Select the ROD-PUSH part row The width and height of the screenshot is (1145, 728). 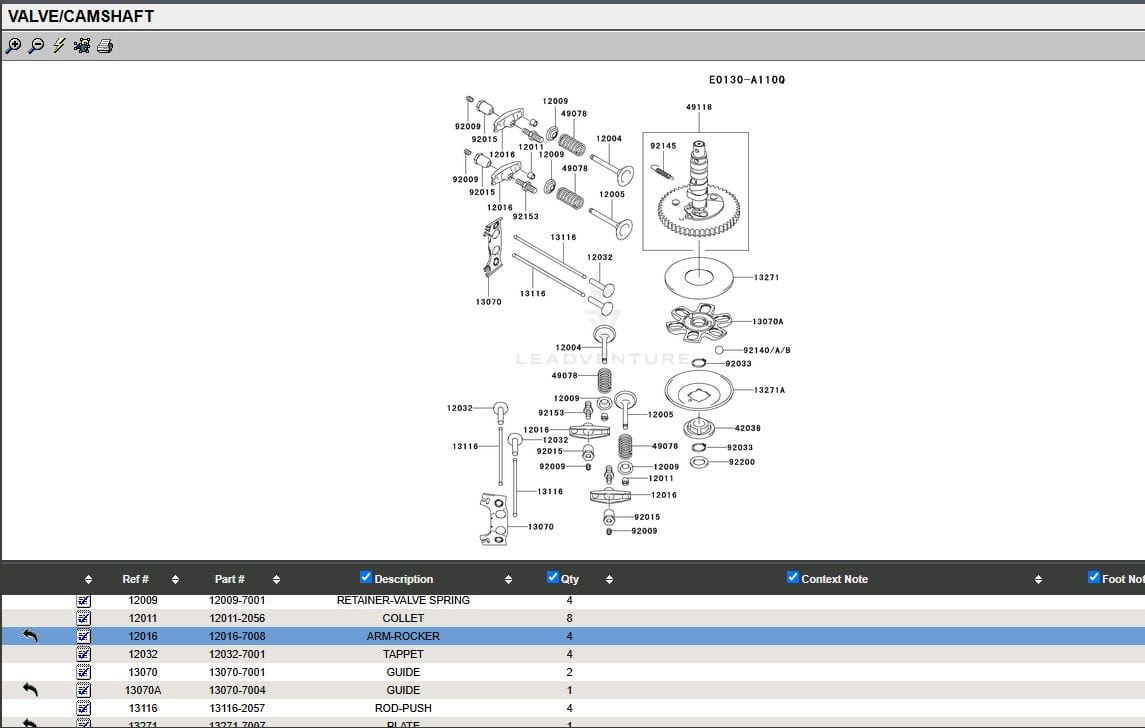403,708
